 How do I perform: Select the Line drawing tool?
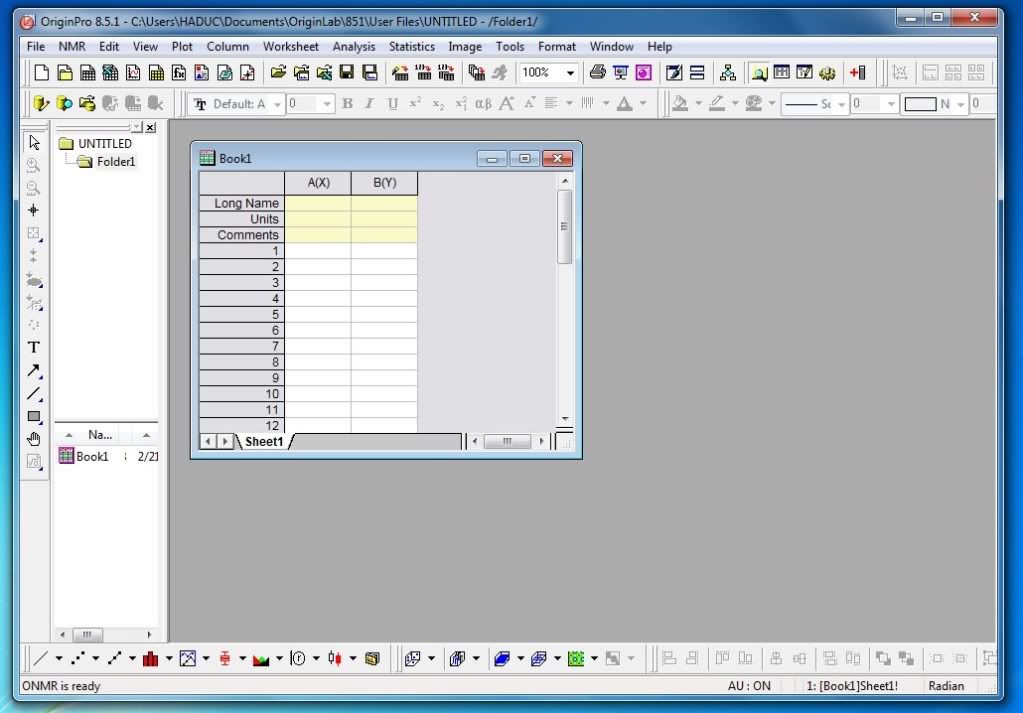click(x=34, y=393)
